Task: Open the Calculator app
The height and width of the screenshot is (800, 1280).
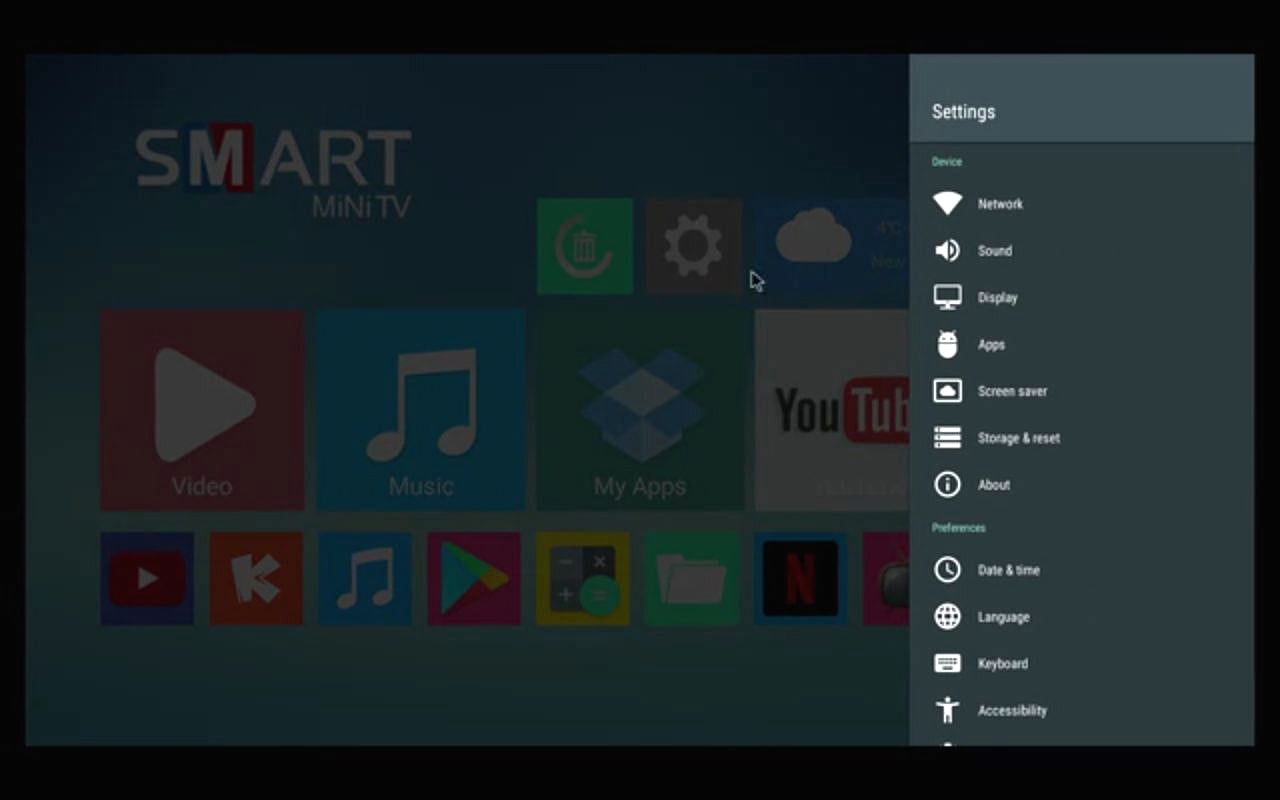Action: [582, 578]
